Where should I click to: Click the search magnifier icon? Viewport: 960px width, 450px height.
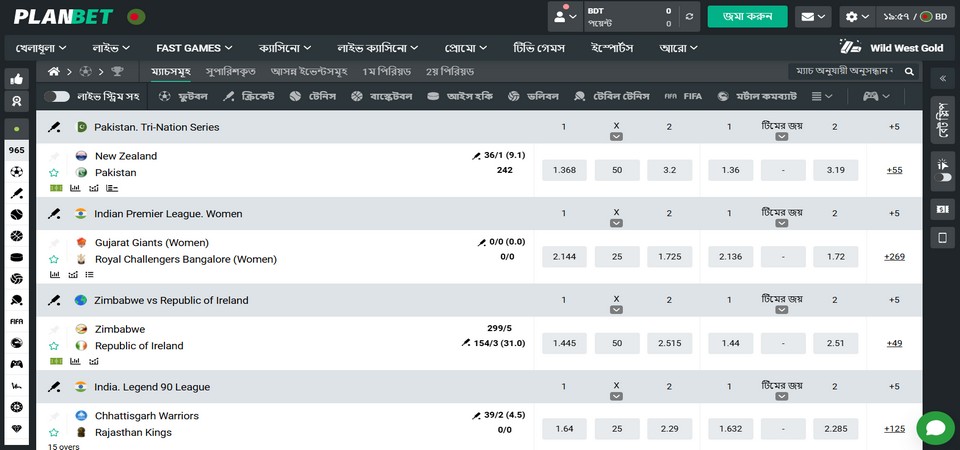[909, 72]
